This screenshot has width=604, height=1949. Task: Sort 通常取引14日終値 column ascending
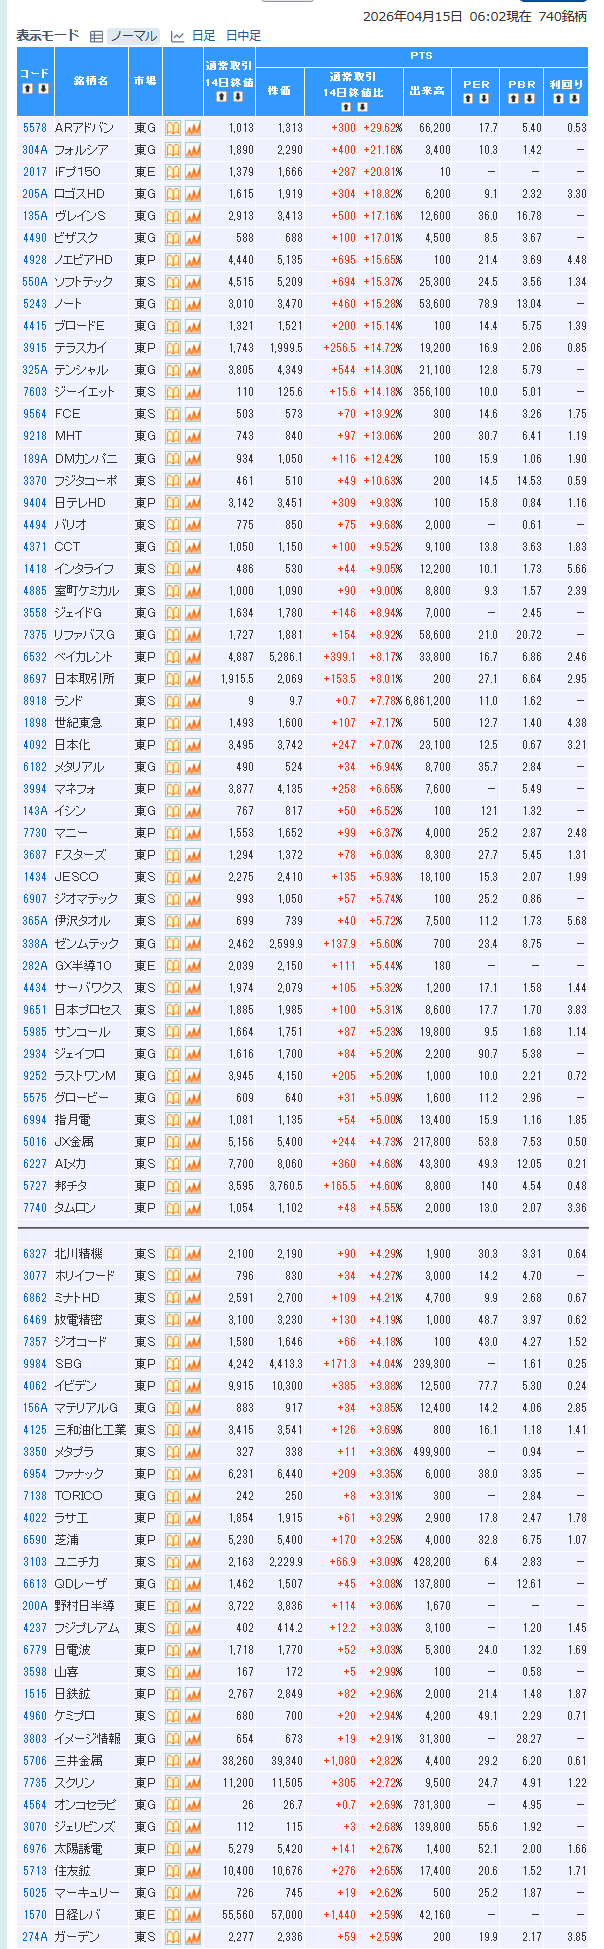(x=222, y=97)
